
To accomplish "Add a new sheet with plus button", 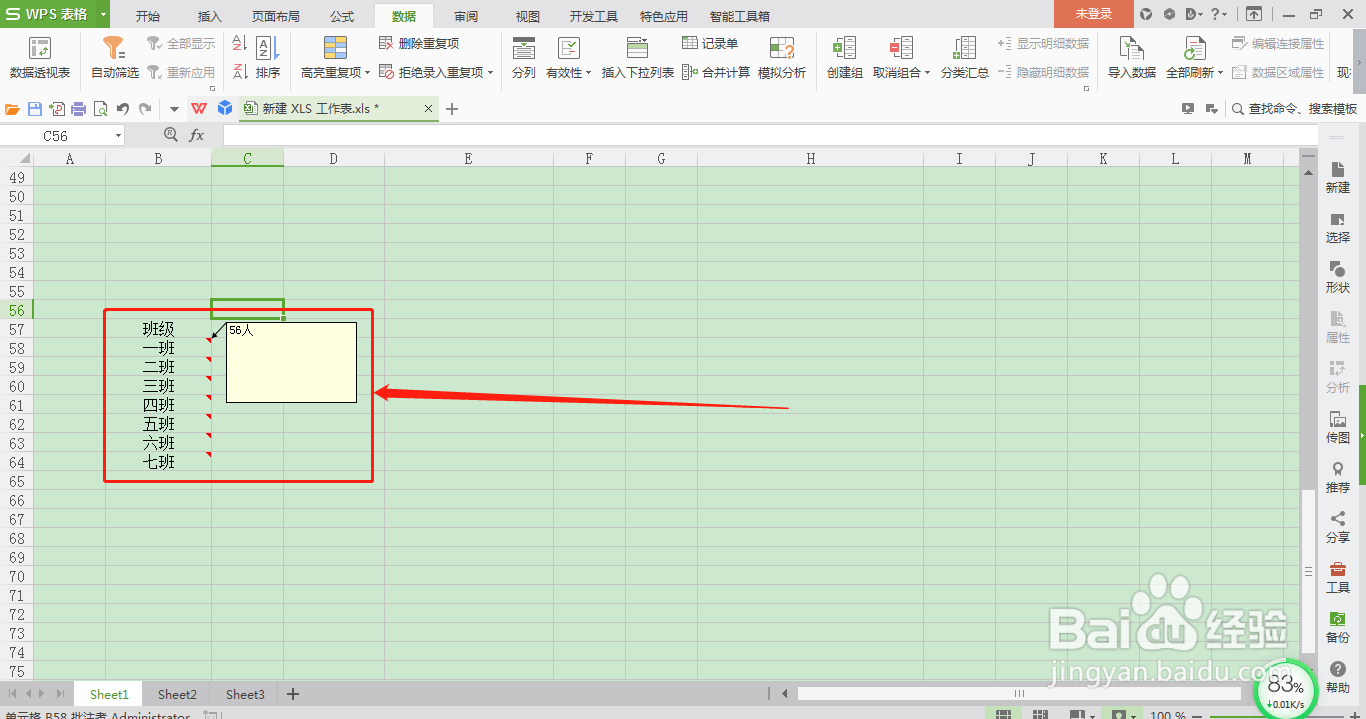I will pos(293,694).
